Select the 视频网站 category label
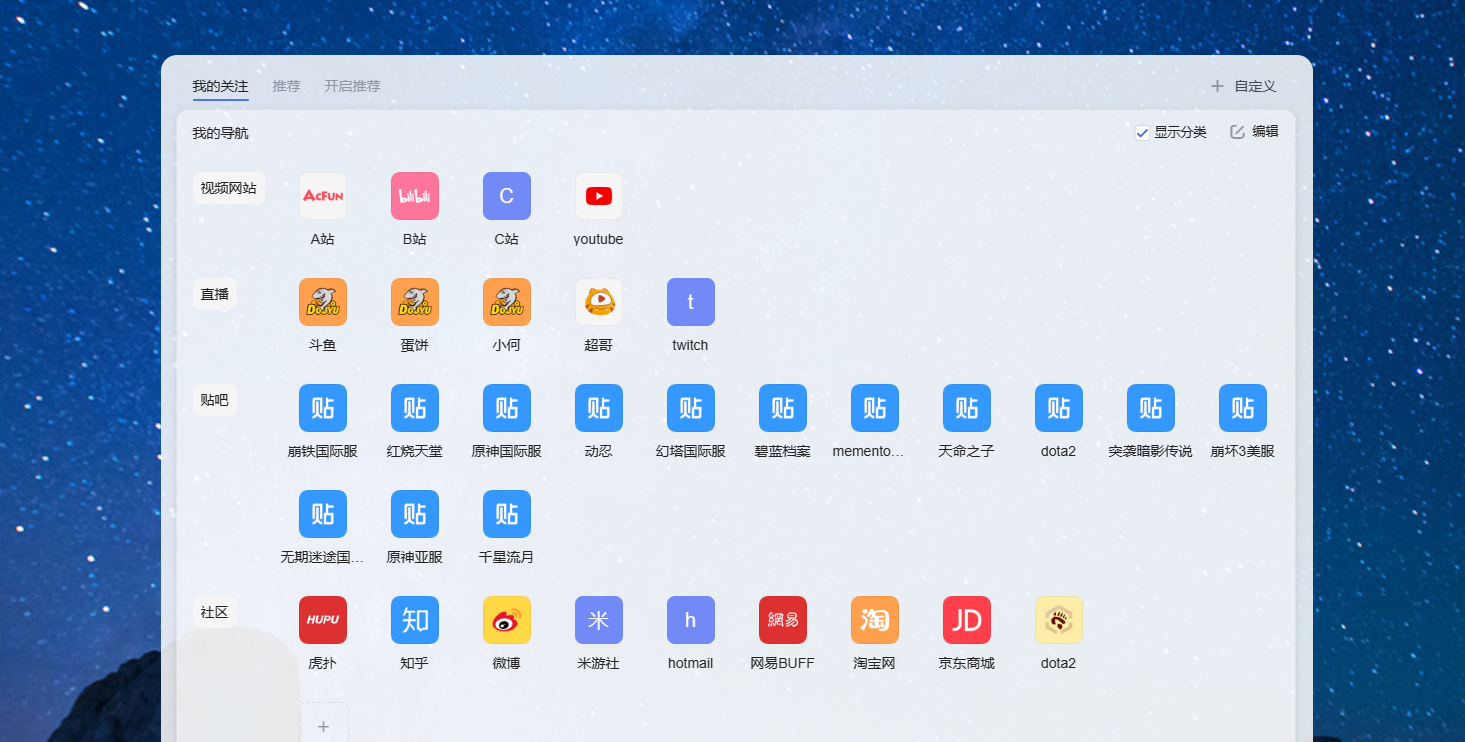 (228, 188)
